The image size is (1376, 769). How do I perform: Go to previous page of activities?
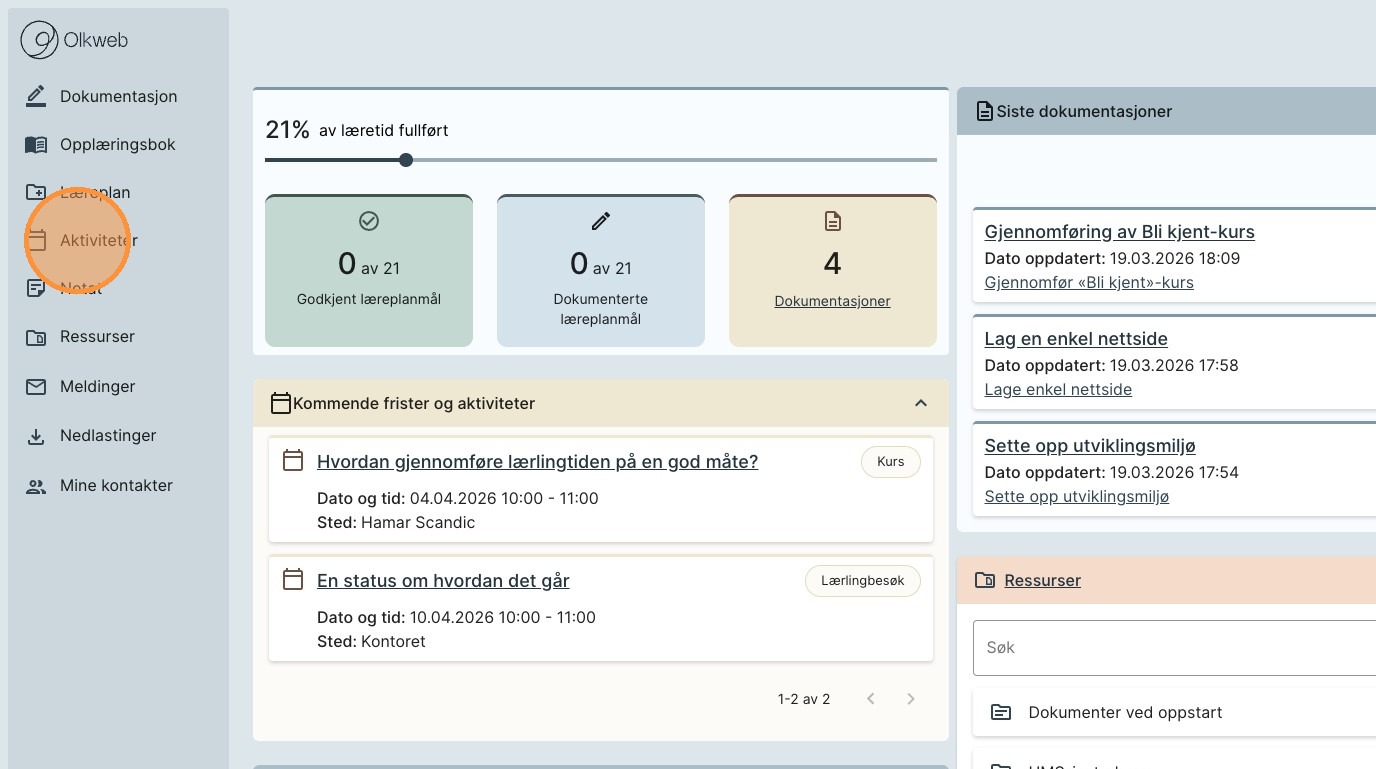click(x=871, y=699)
